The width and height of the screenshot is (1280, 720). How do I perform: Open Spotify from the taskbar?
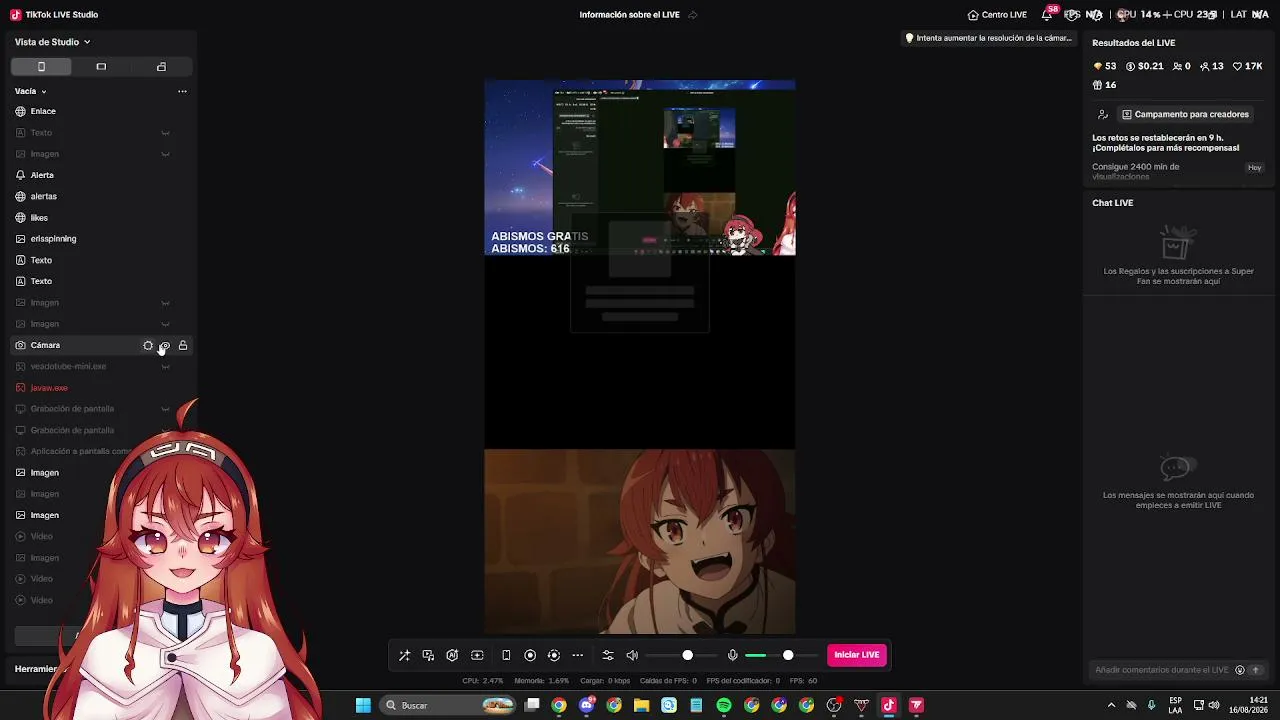pos(724,705)
